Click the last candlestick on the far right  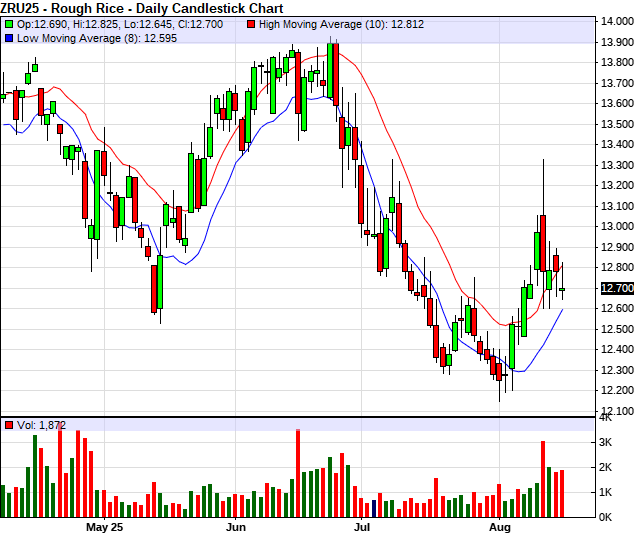[562, 289]
